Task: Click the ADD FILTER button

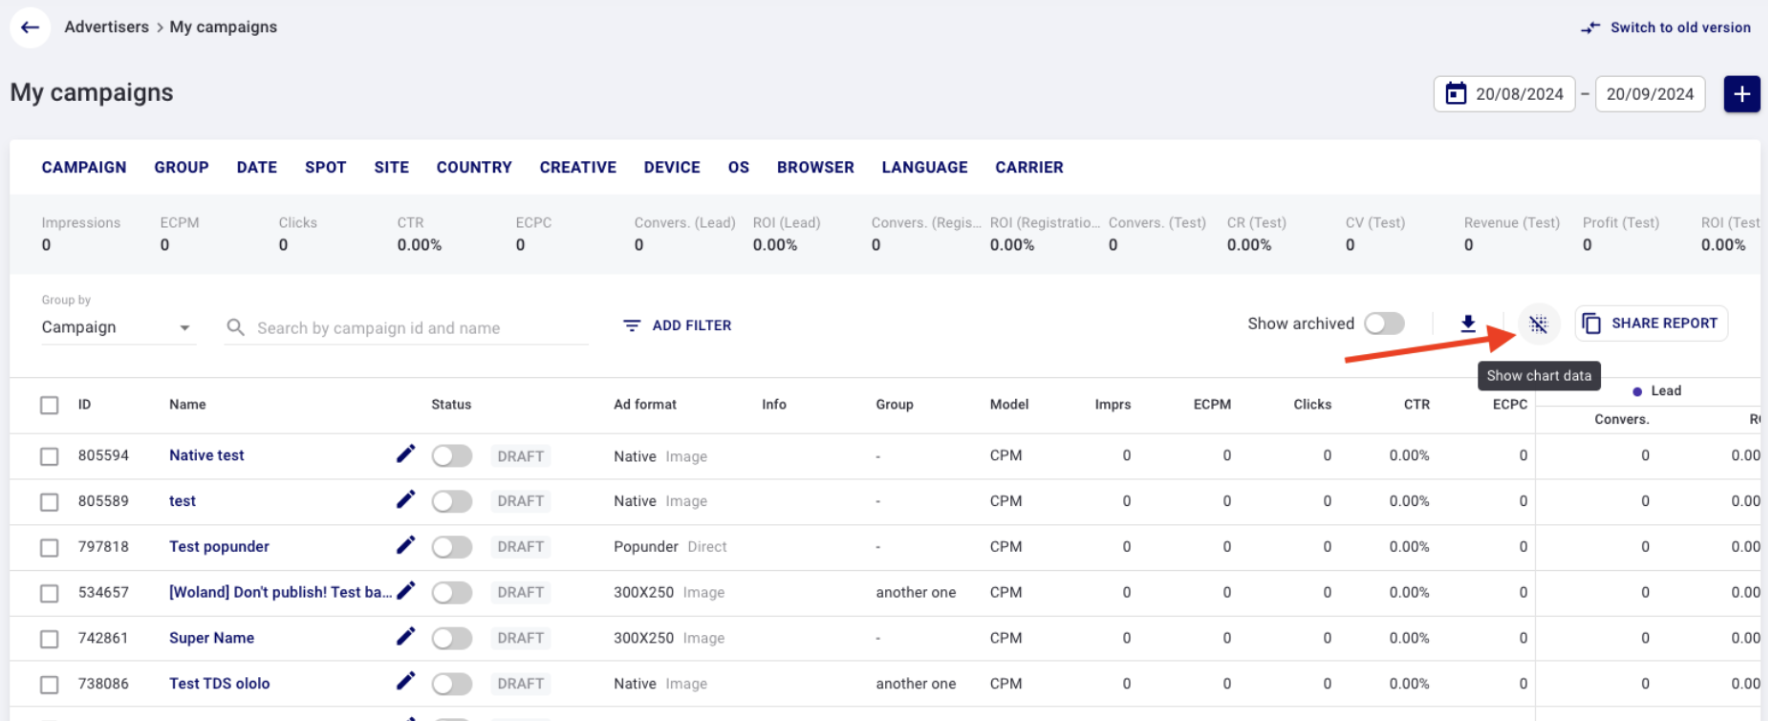Action: 677,326
